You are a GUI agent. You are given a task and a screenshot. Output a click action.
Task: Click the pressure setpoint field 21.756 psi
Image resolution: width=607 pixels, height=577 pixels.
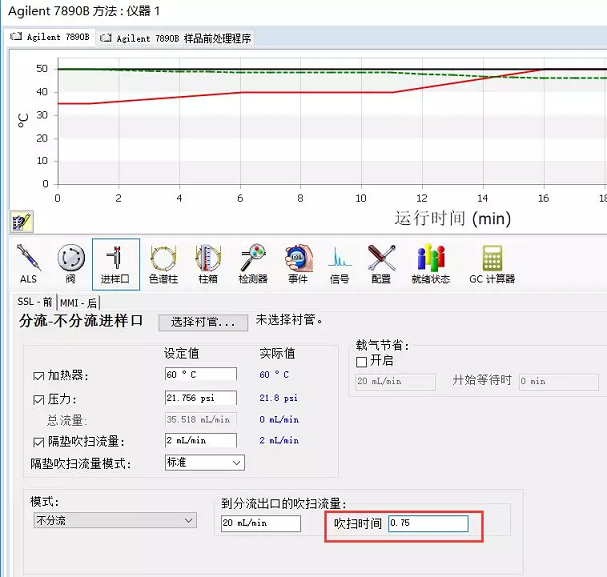pos(201,398)
